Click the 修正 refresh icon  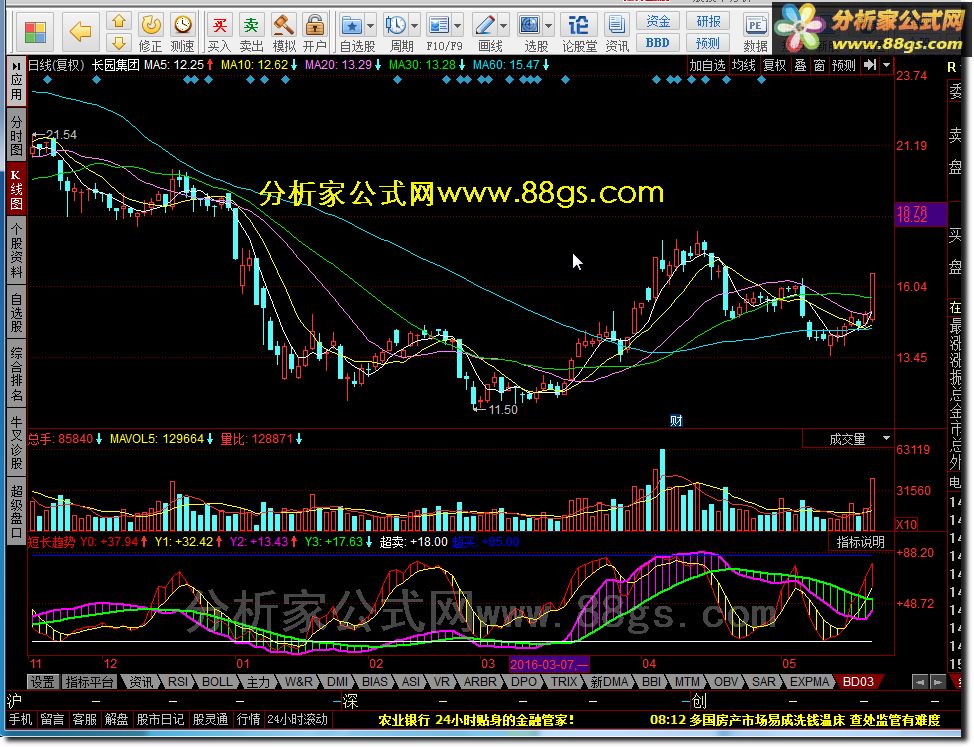tap(150, 31)
